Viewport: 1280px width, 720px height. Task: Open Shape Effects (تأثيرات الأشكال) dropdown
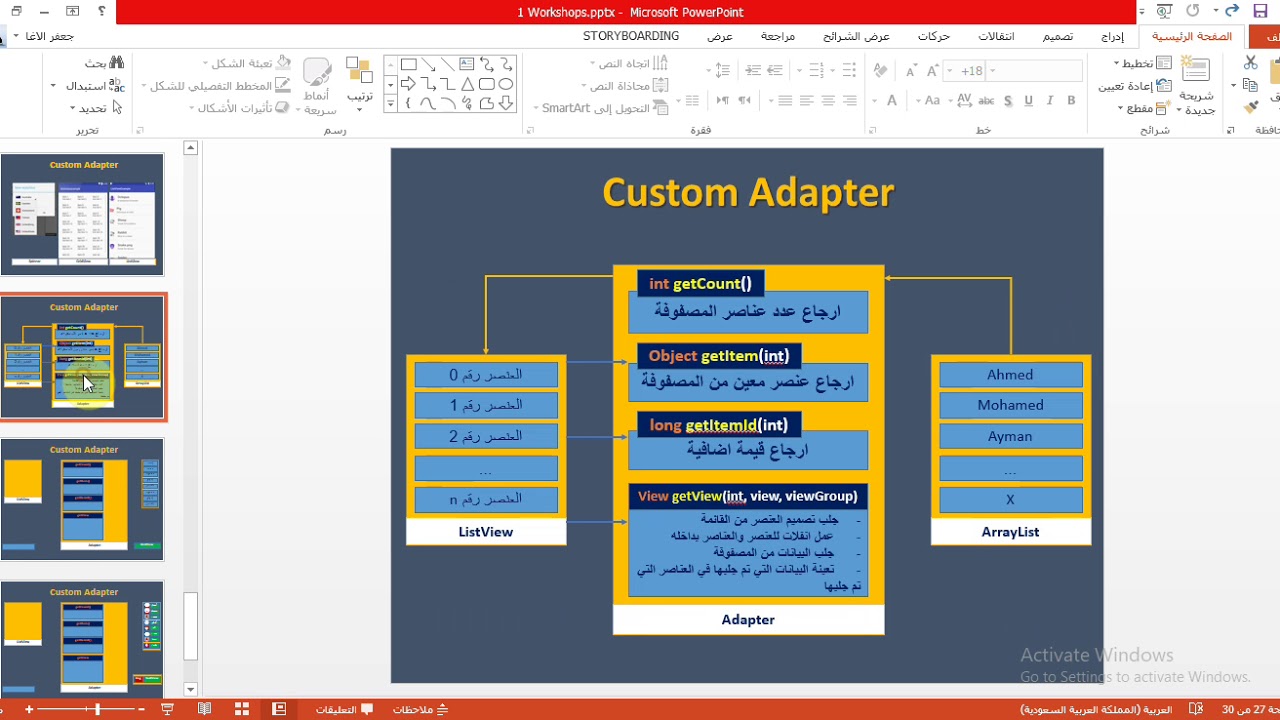(x=240, y=108)
